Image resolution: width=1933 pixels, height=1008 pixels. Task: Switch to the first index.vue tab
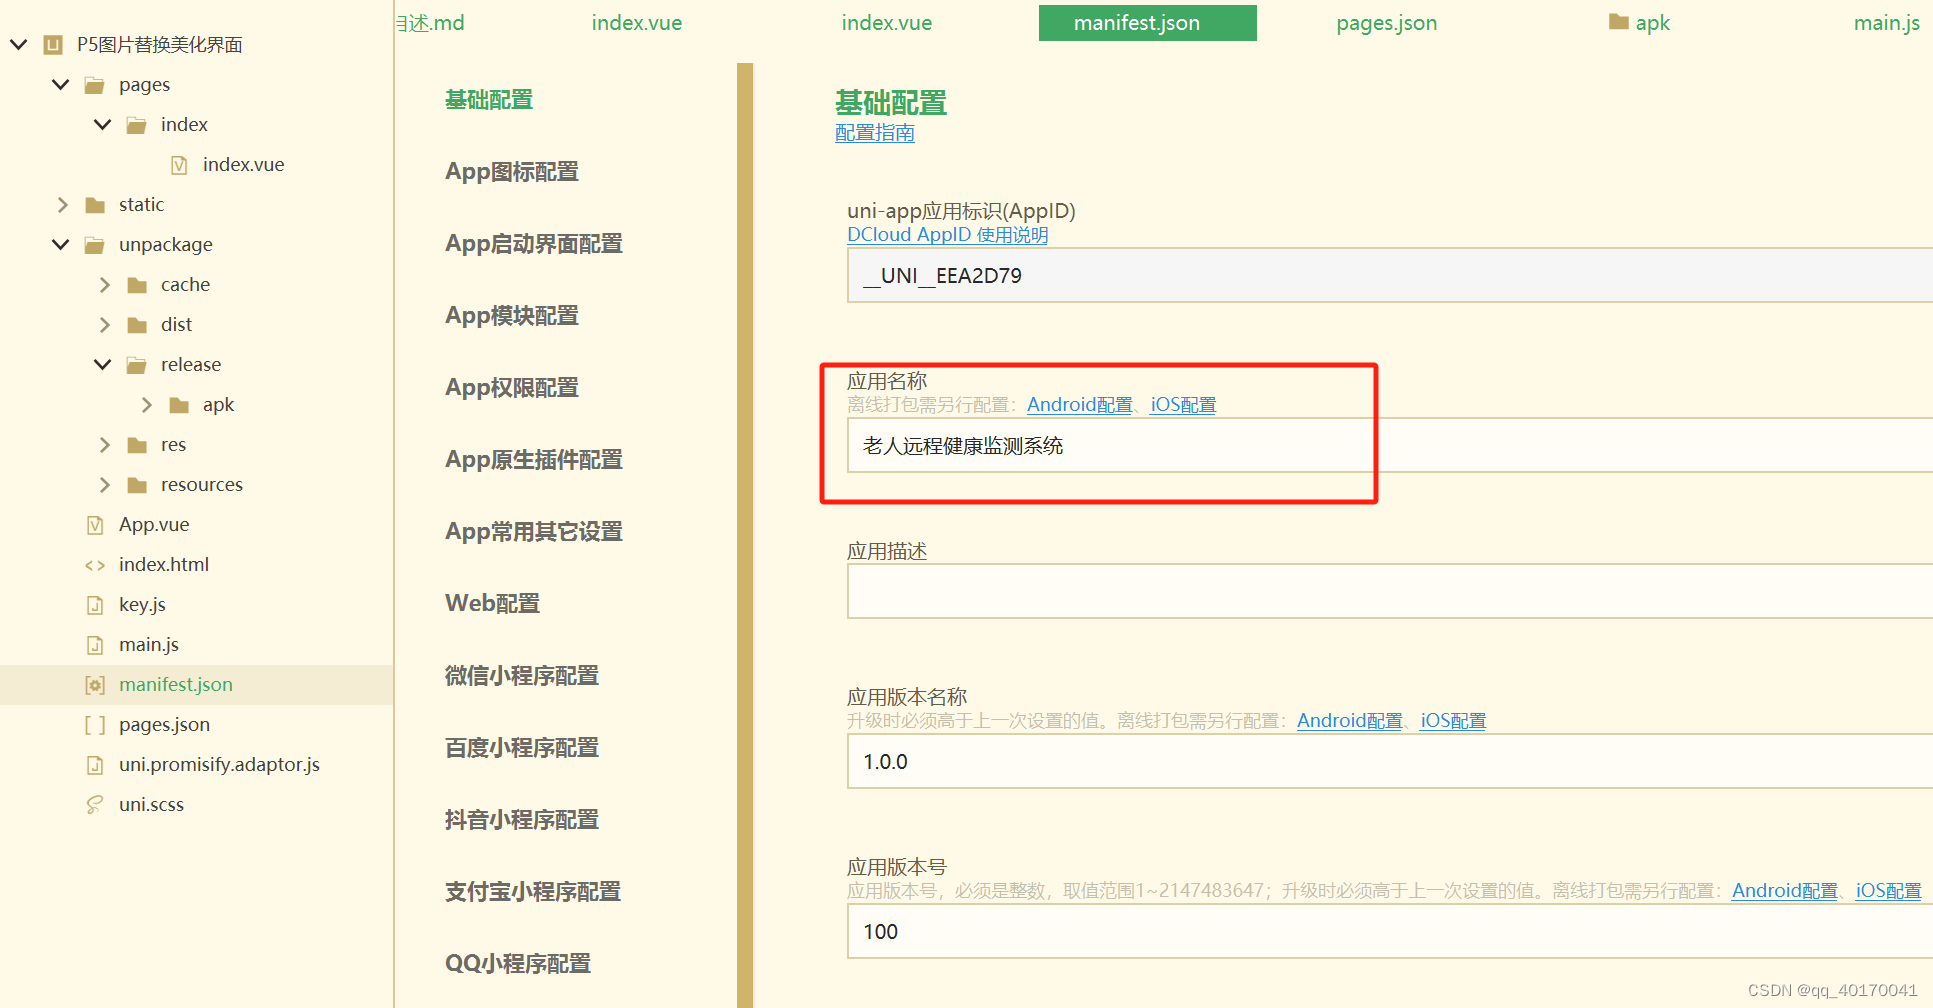coord(637,22)
